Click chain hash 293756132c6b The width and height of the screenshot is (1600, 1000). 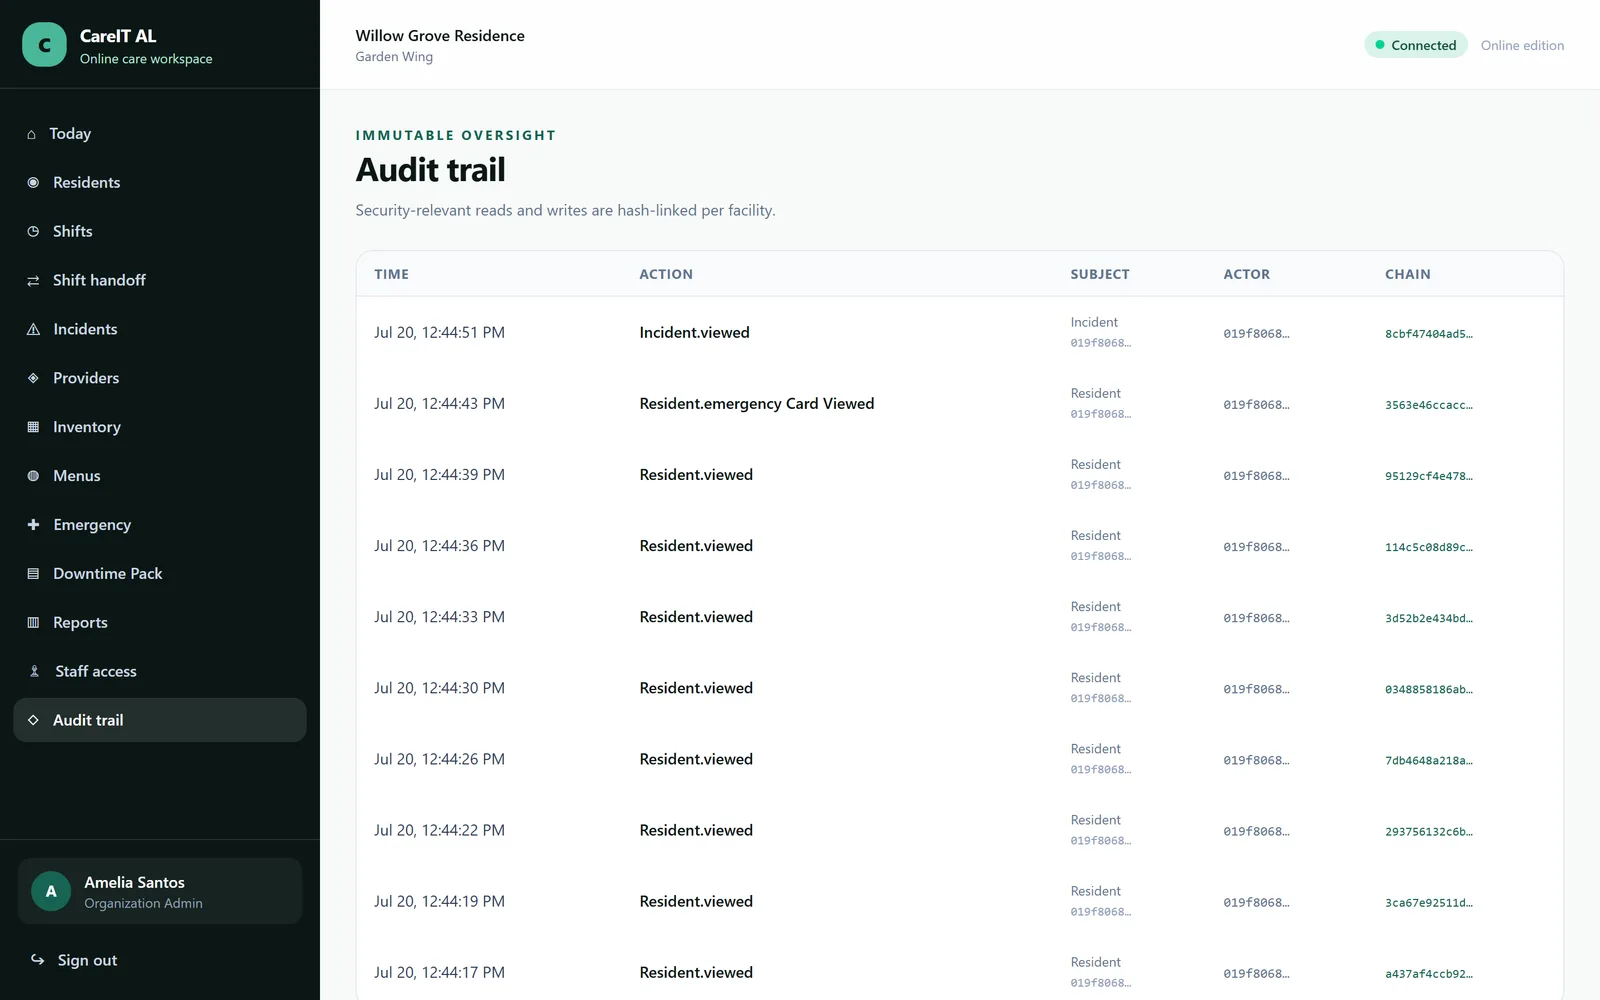pos(1429,831)
